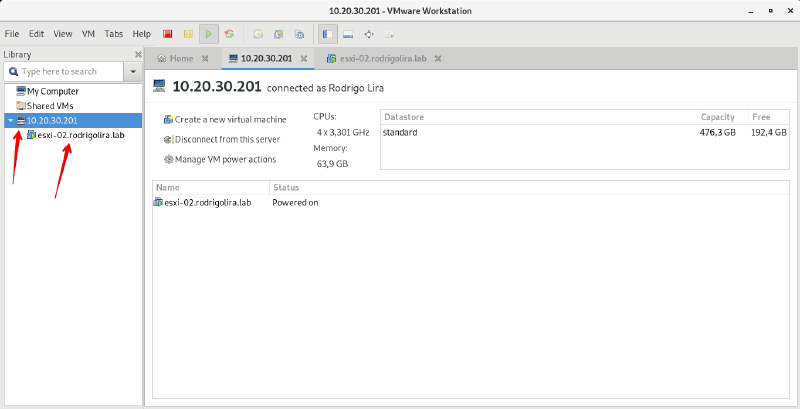This screenshot has height=409, width=800.
Task: Select esxi-02.rodrigolira.lab in the Library tree
Action: 80,135
